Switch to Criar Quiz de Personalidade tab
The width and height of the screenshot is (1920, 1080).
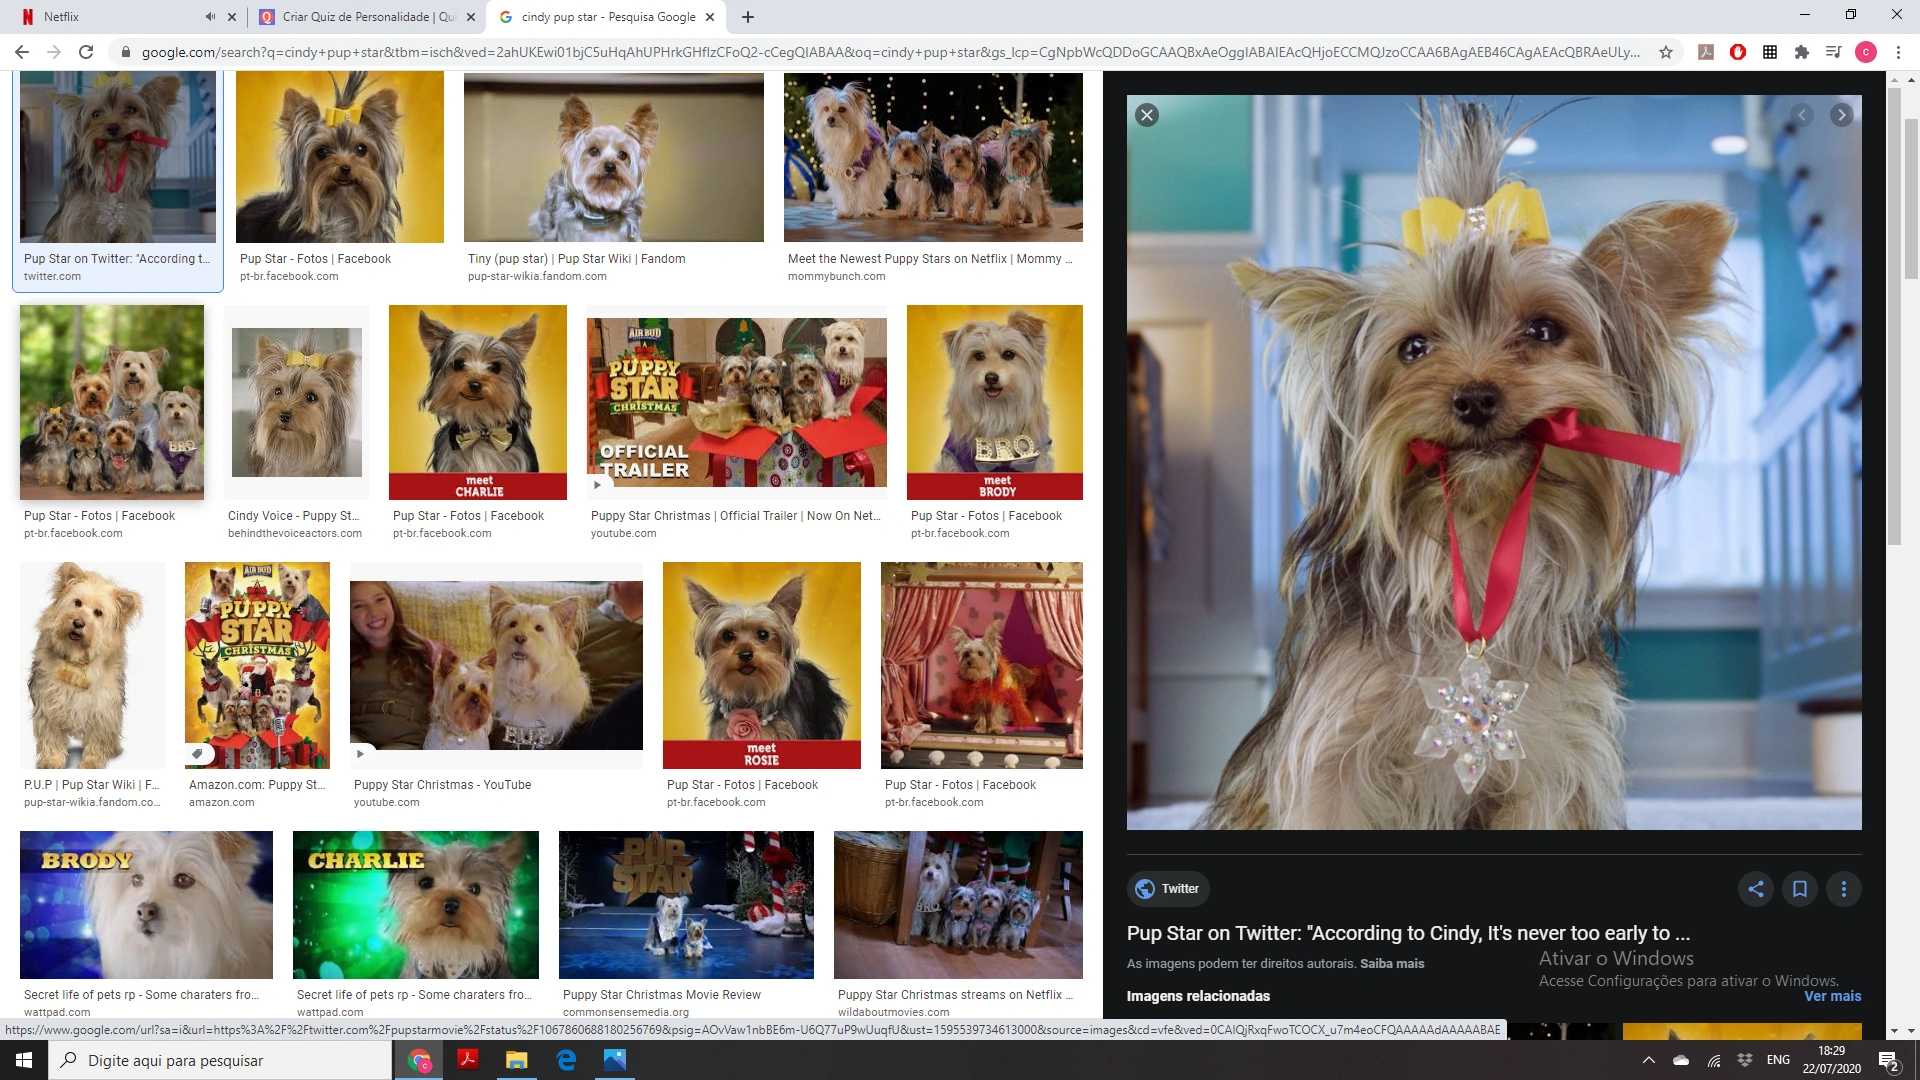[365, 17]
